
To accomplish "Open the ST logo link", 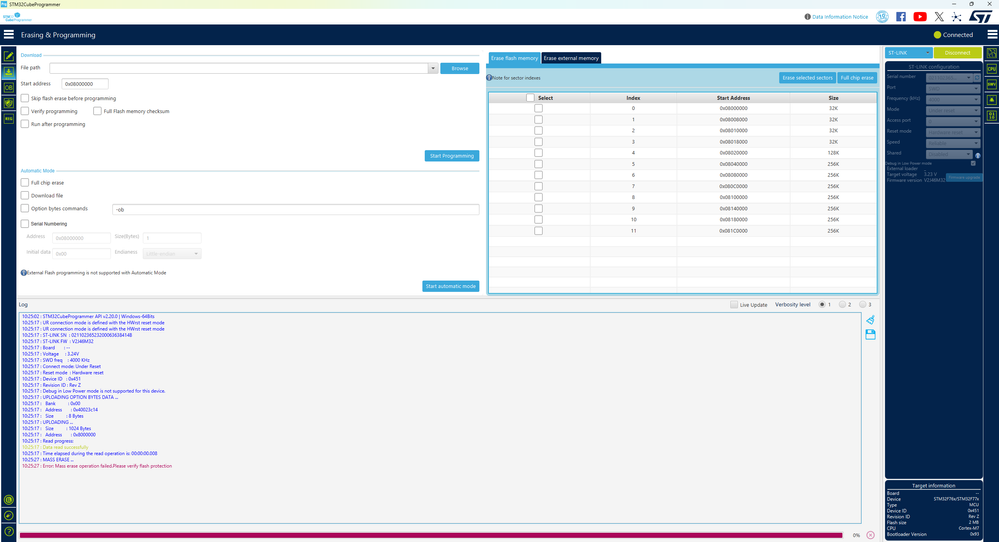I will pyautogui.click(x=981, y=17).
